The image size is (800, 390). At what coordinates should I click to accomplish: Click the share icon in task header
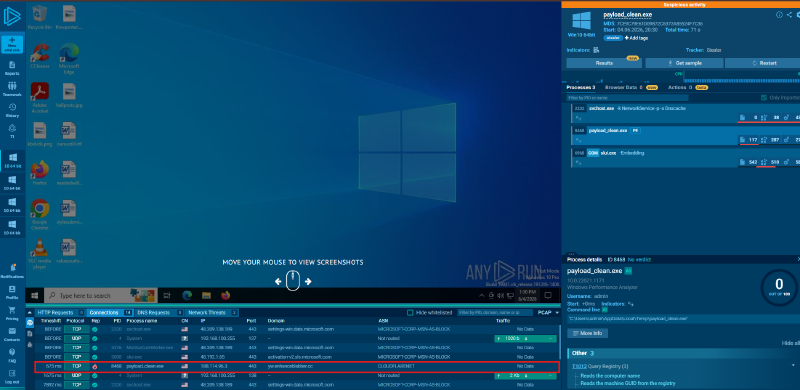click(789, 15)
